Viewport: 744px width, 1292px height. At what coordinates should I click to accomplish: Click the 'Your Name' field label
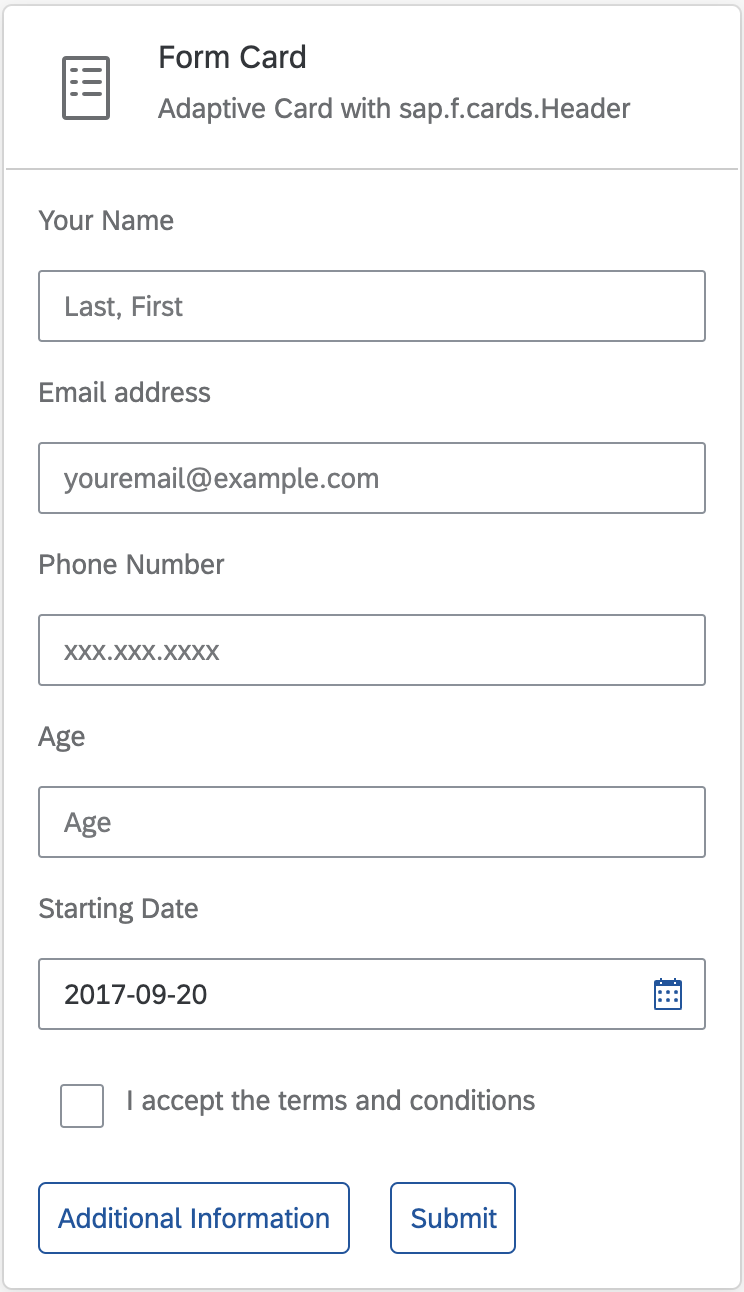tap(106, 221)
